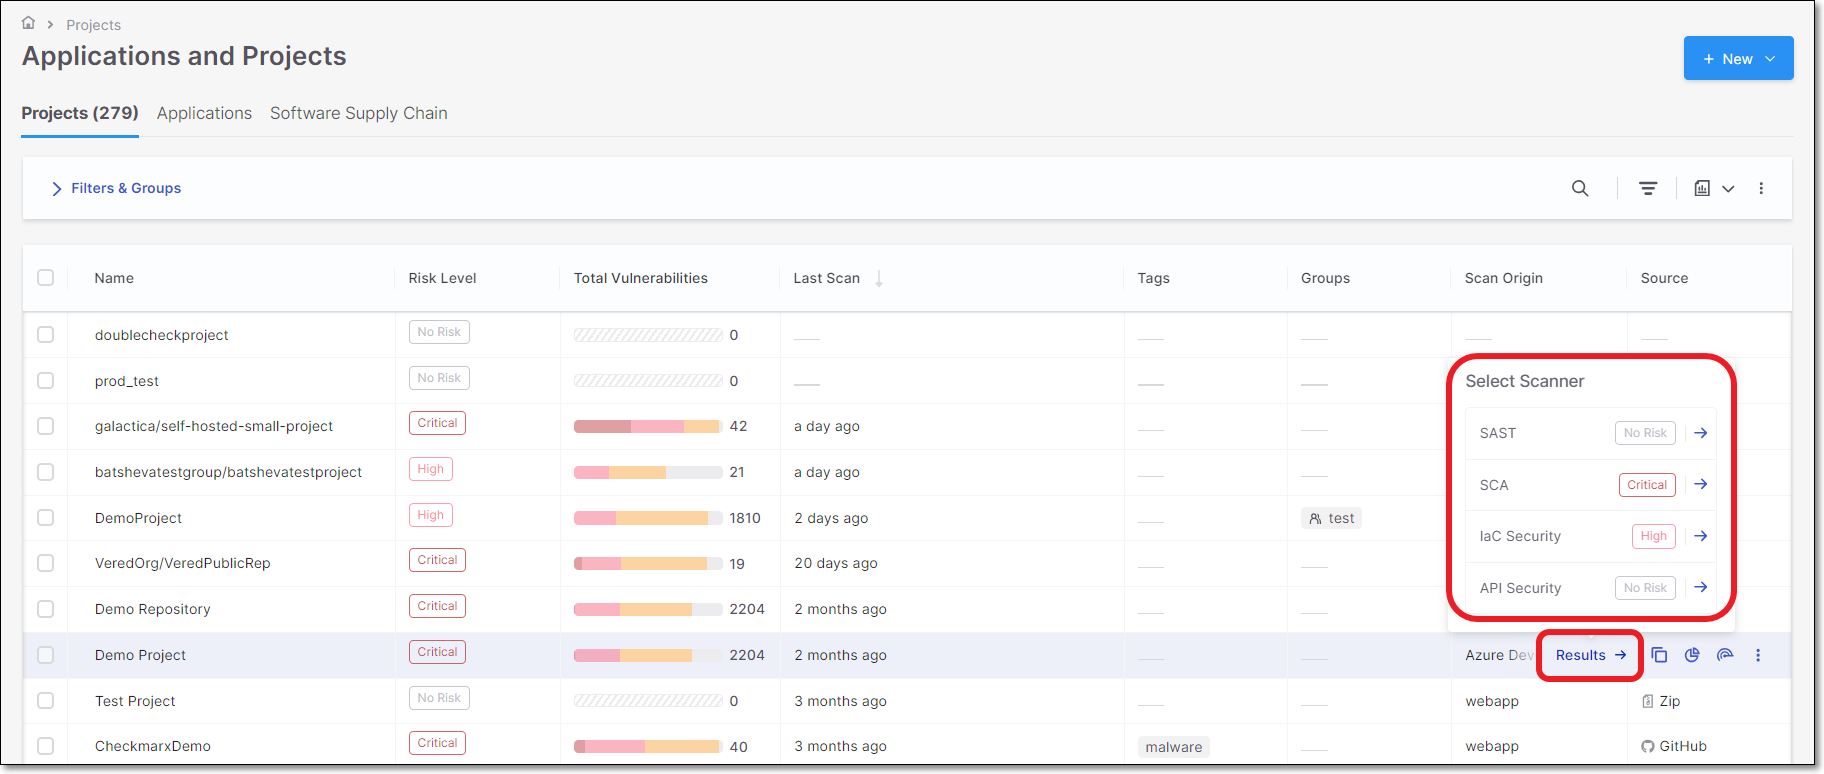1824x774 pixels.
Task: Go to the home breadcrumb icon
Action: pos(28,23)
